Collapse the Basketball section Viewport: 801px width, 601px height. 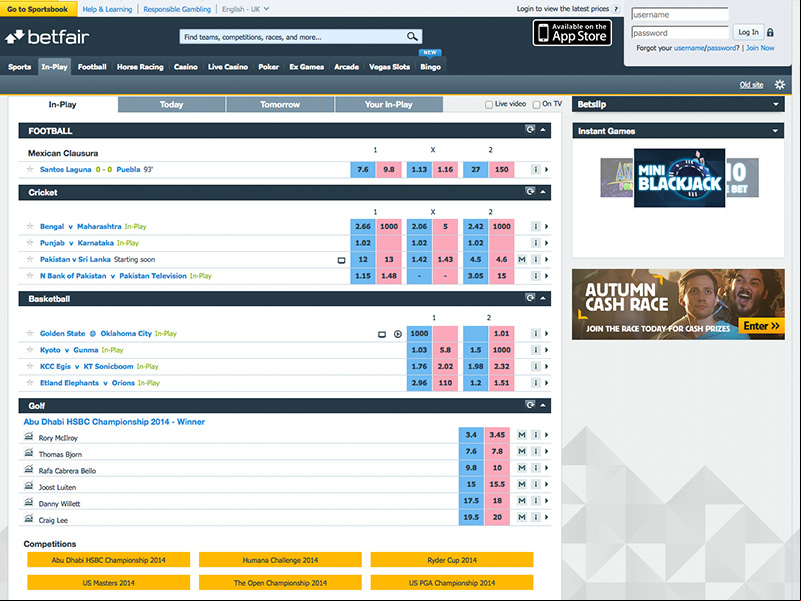[543, 298]
